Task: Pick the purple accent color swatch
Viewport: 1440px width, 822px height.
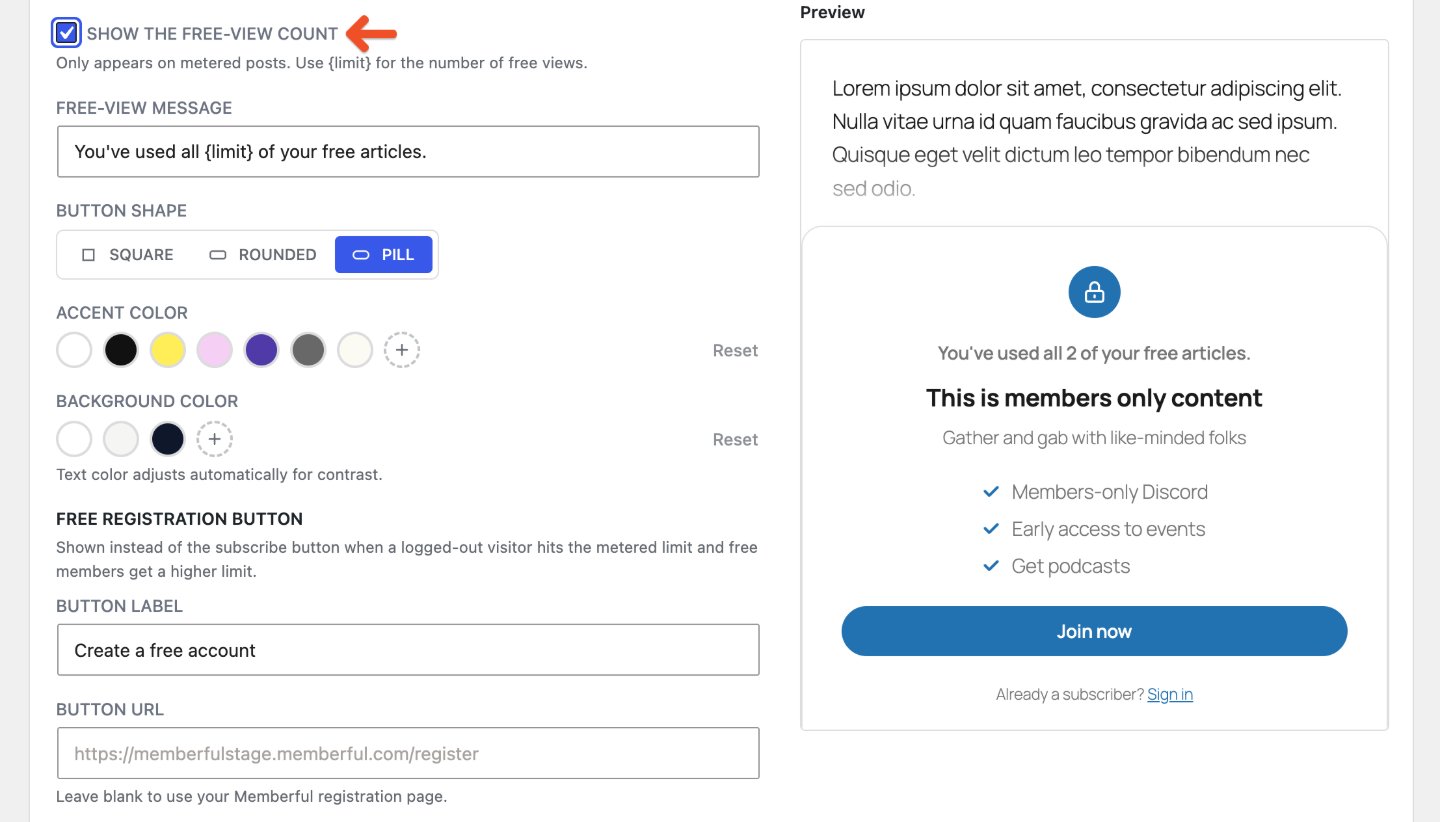Action: 261,350
